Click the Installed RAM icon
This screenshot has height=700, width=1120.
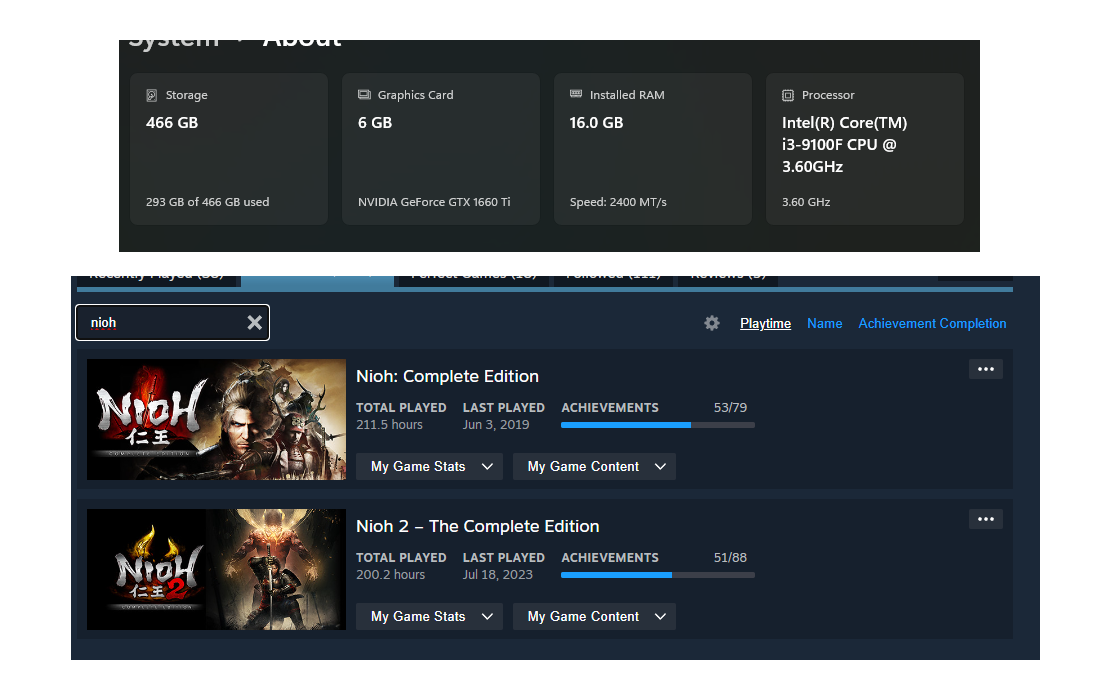tap(576, 94)
